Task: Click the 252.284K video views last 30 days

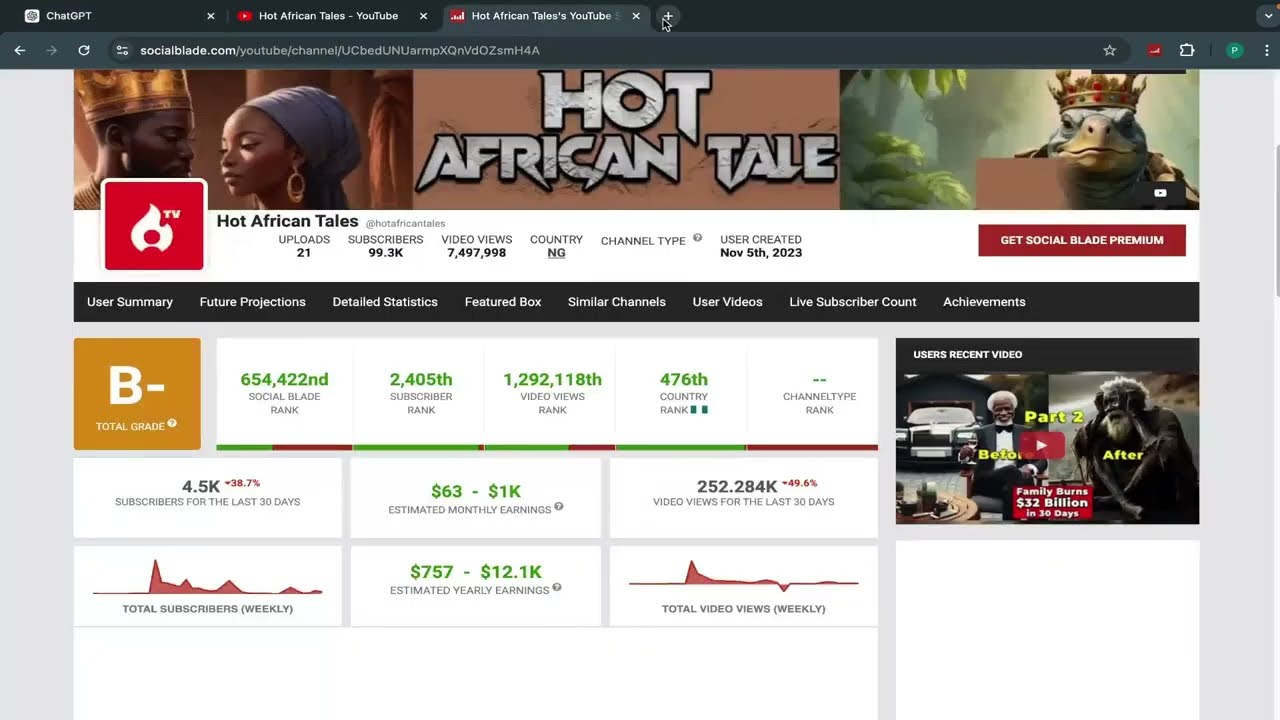Action: (737, 487)
